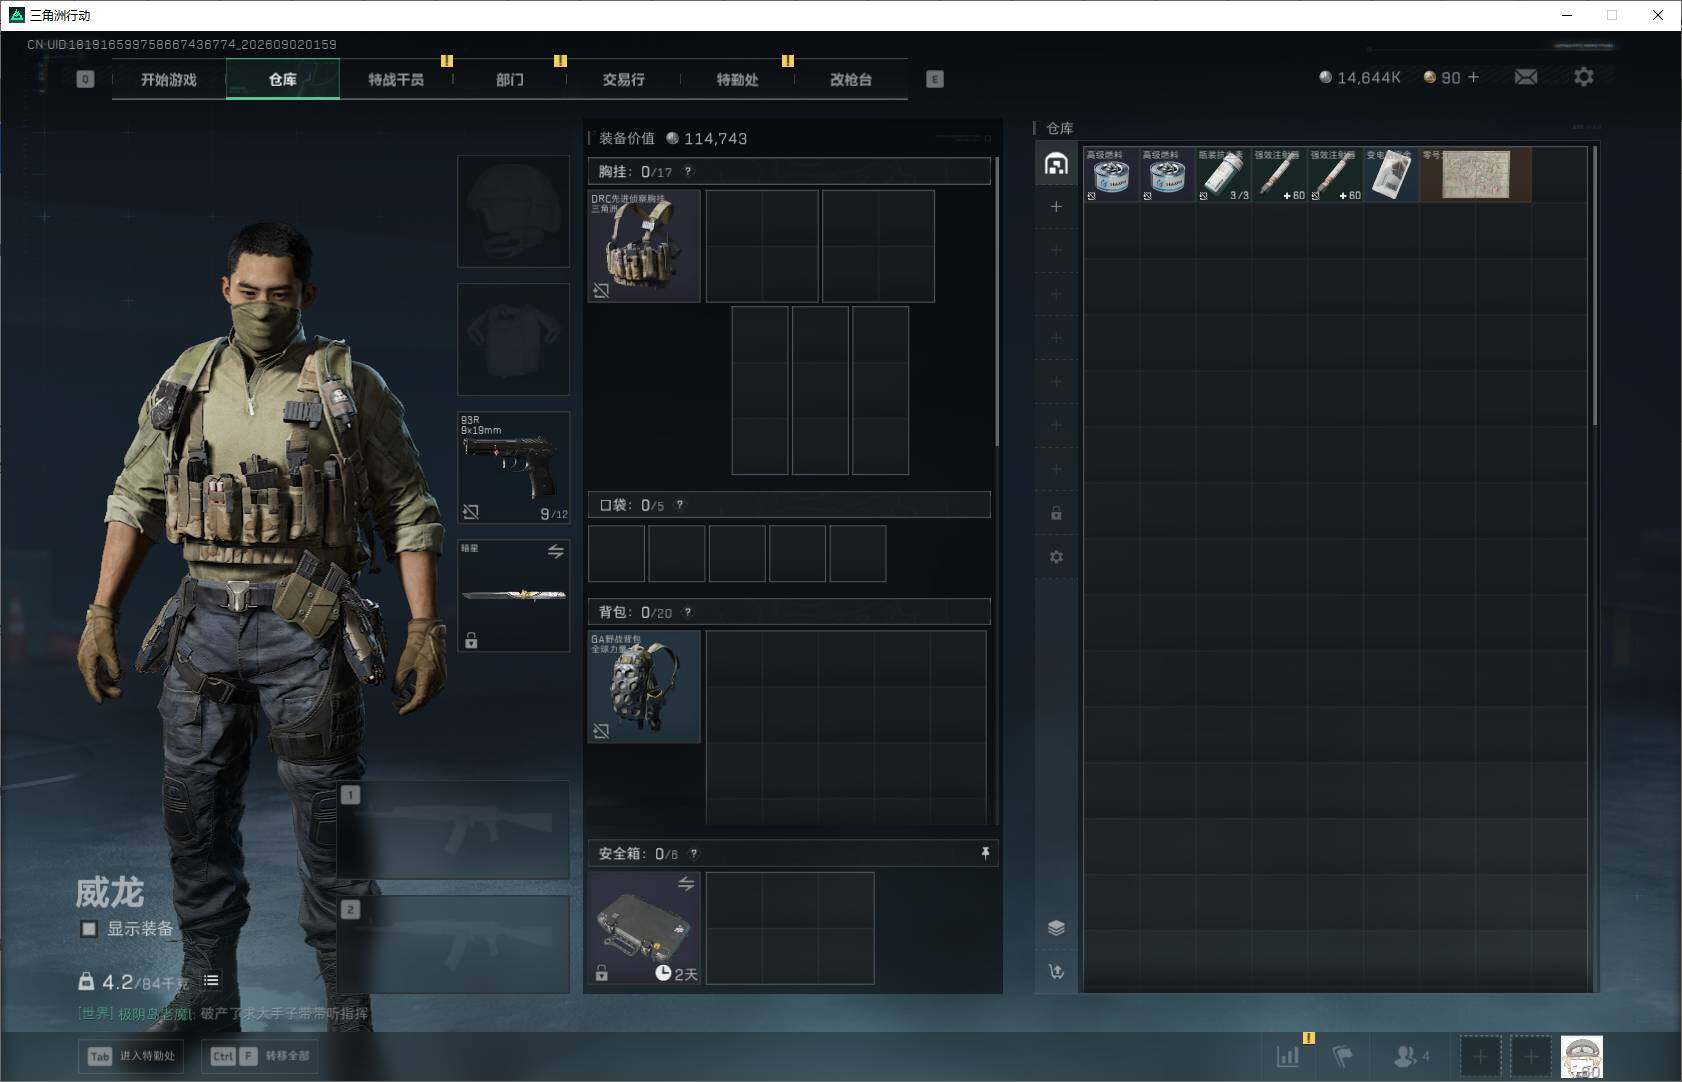
Task: Click the swap arrows on the safe box slot
Action: (686, 884)
